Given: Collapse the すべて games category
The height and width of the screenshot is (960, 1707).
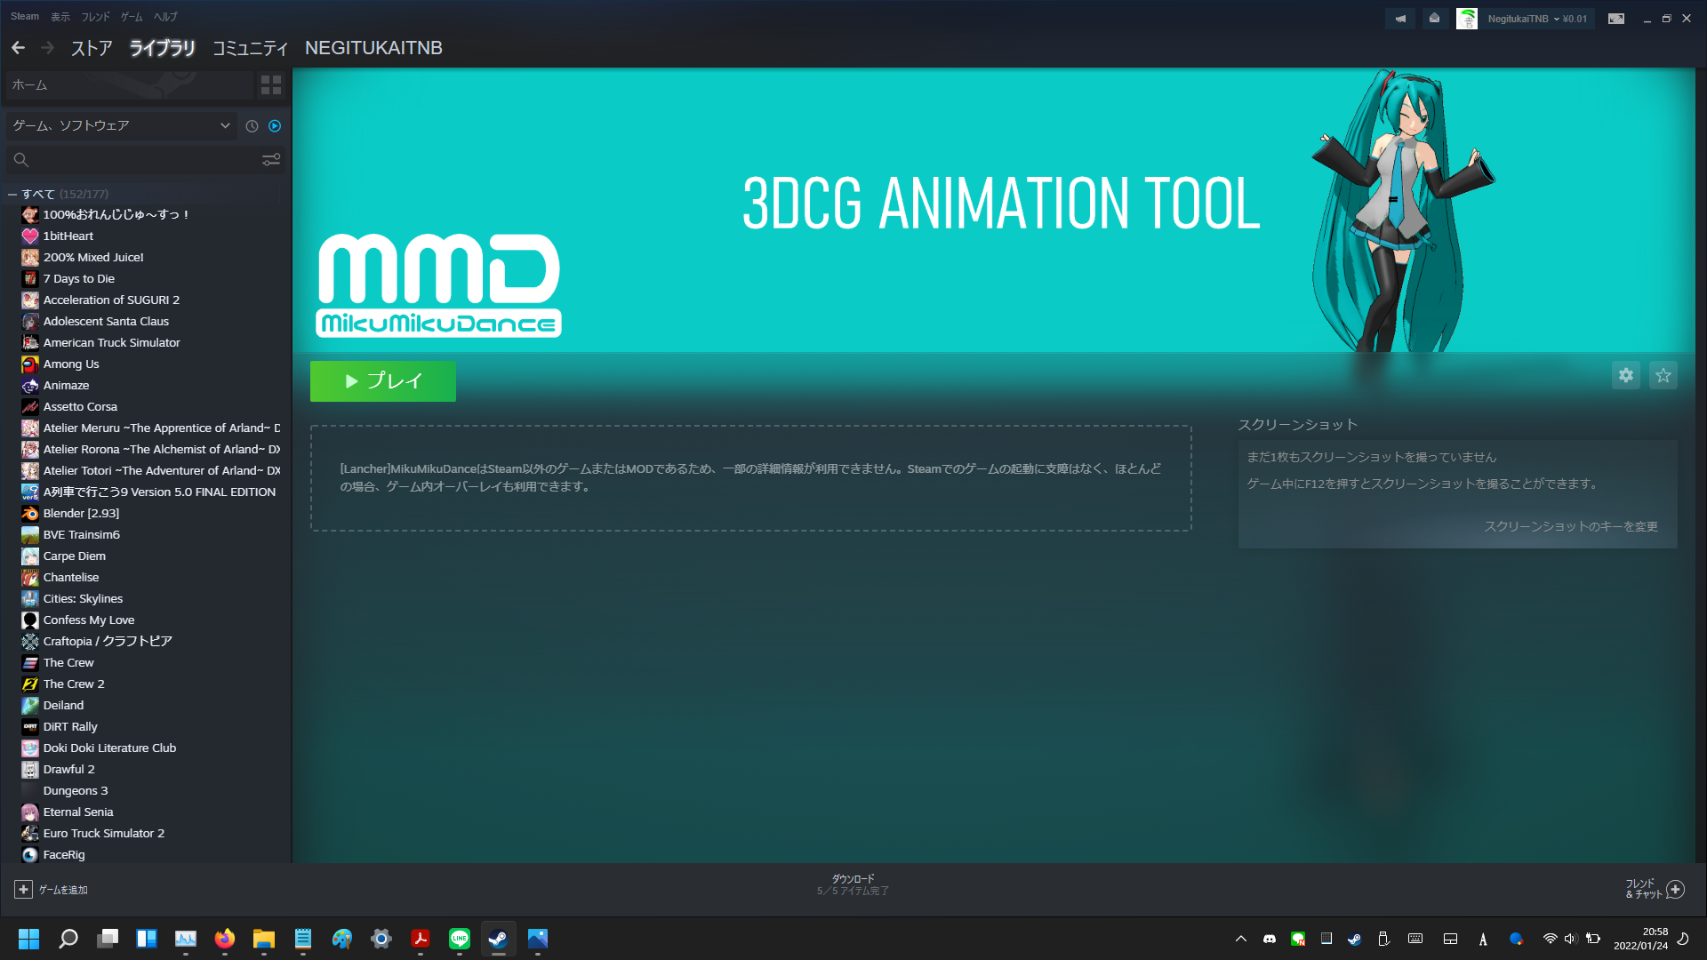Looking at the screenshot, I should point(12,194).
